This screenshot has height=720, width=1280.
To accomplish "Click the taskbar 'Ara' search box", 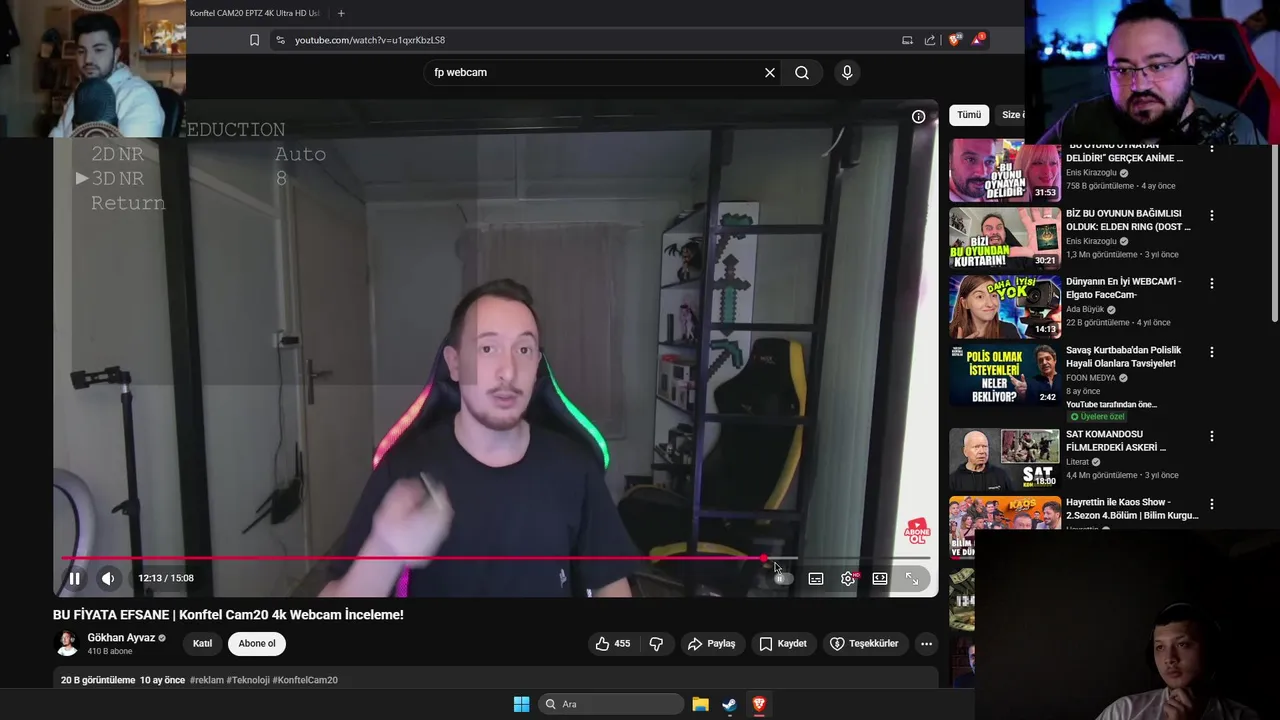I will coord(611,704).
